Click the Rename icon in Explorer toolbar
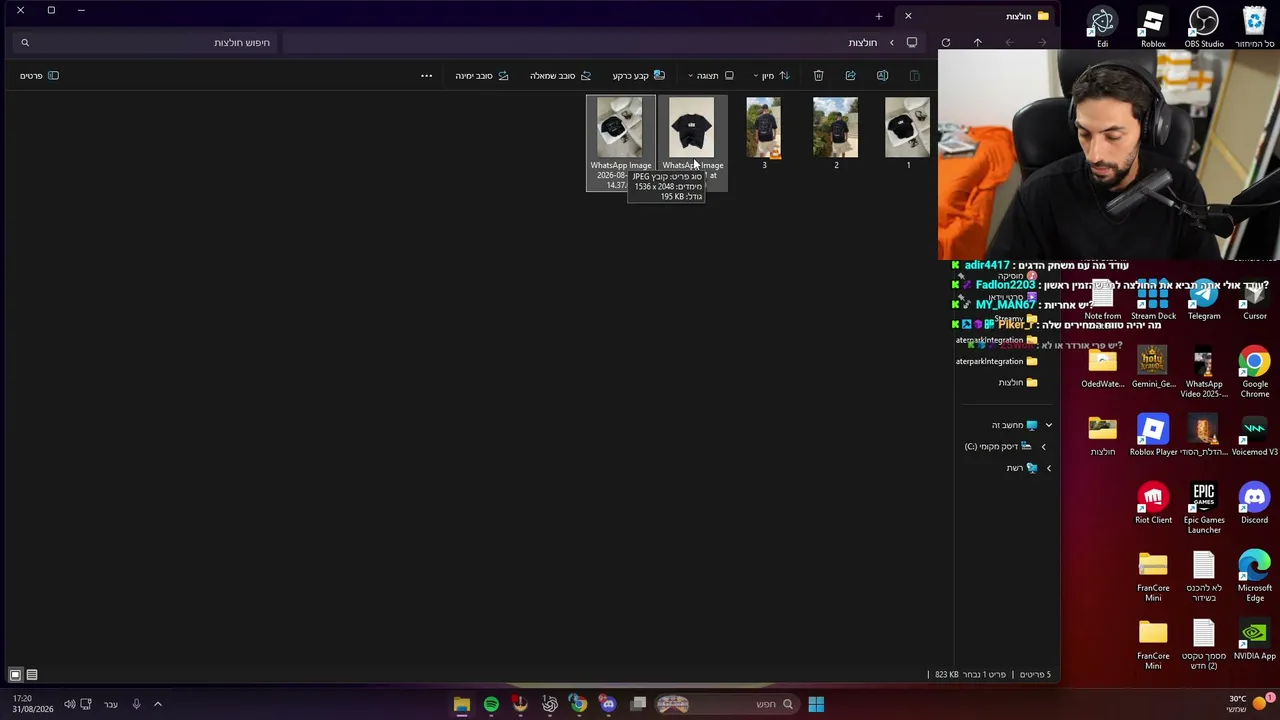The width and height of the screenshot is (1280, 720). pos(882,76)
